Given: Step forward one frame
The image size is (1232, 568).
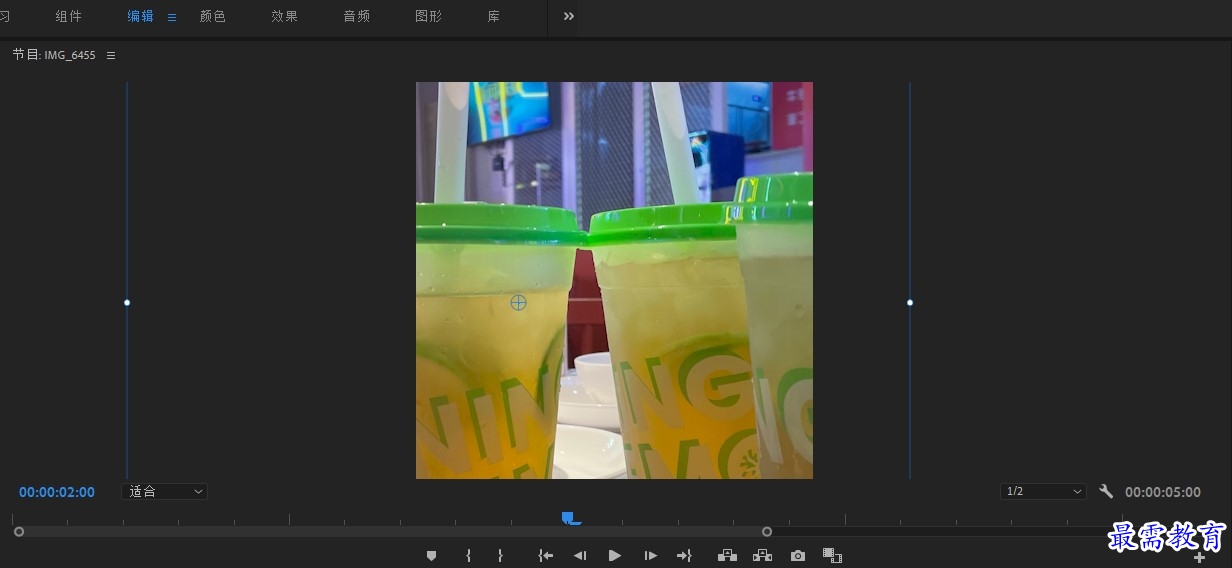Looking at the screenshot, I should [x=650, y=556].
